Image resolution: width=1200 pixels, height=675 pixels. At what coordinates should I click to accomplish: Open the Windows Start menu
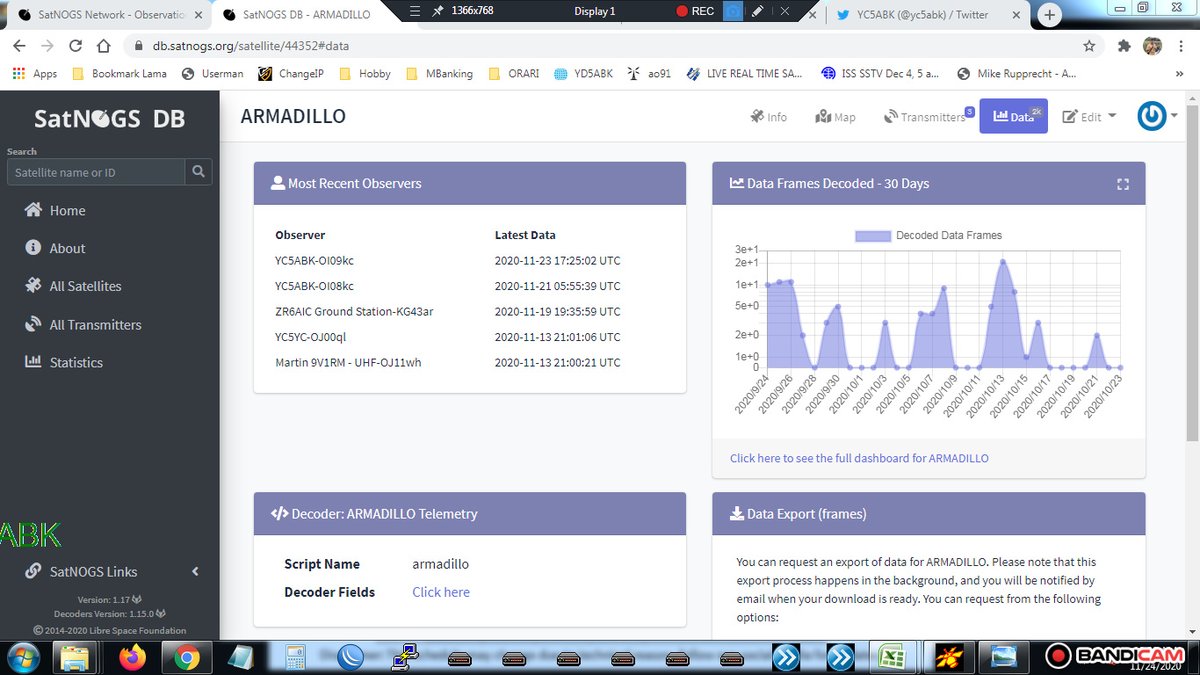22,657
